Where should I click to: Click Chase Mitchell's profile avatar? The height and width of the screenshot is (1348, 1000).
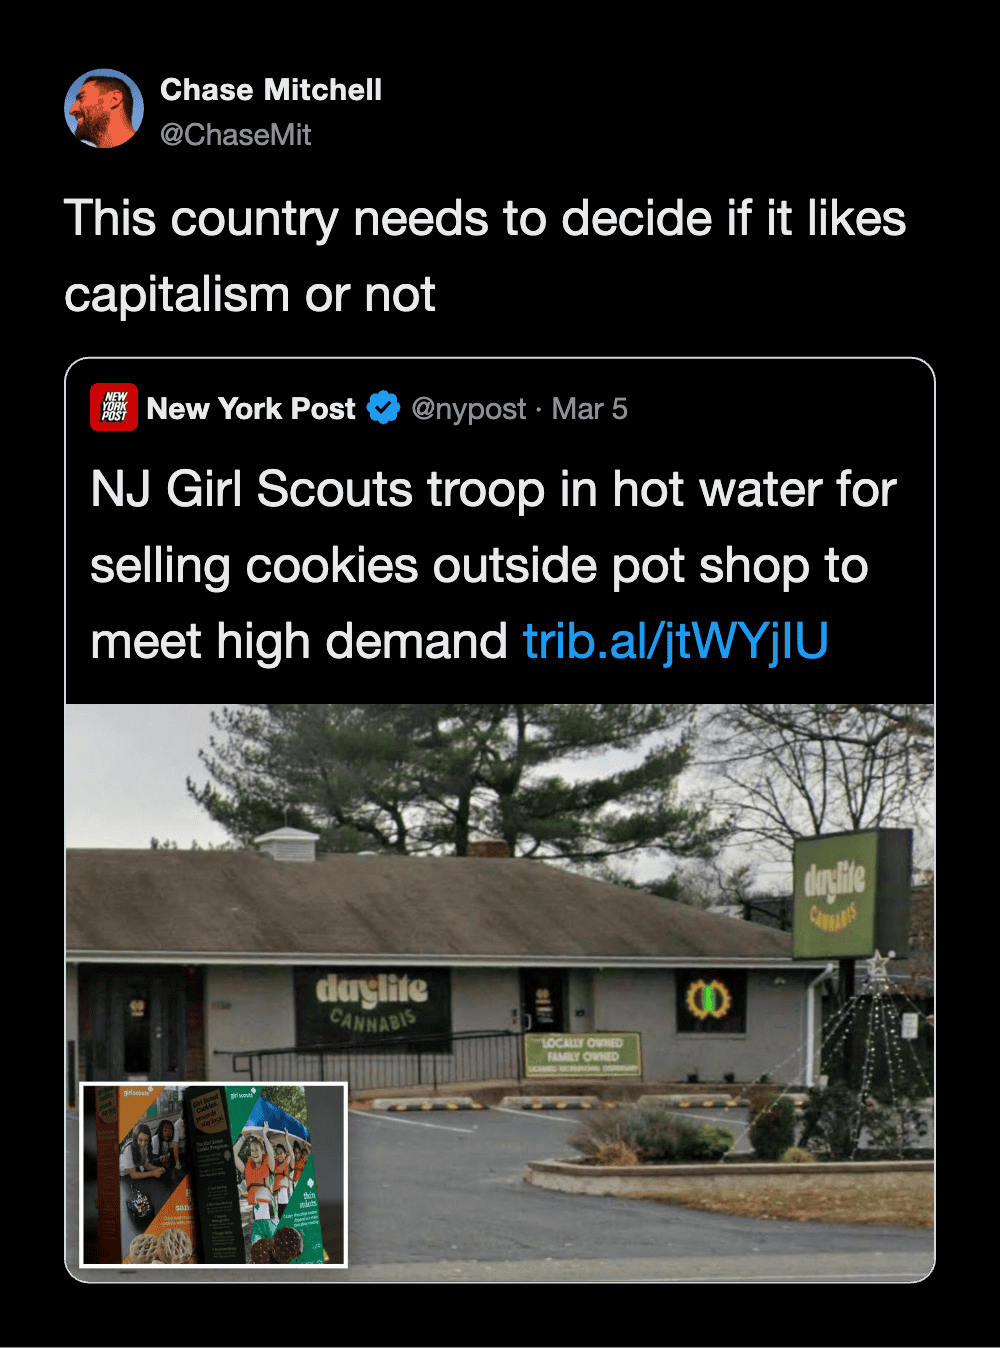pyautogui.click(x=104, y=109)
